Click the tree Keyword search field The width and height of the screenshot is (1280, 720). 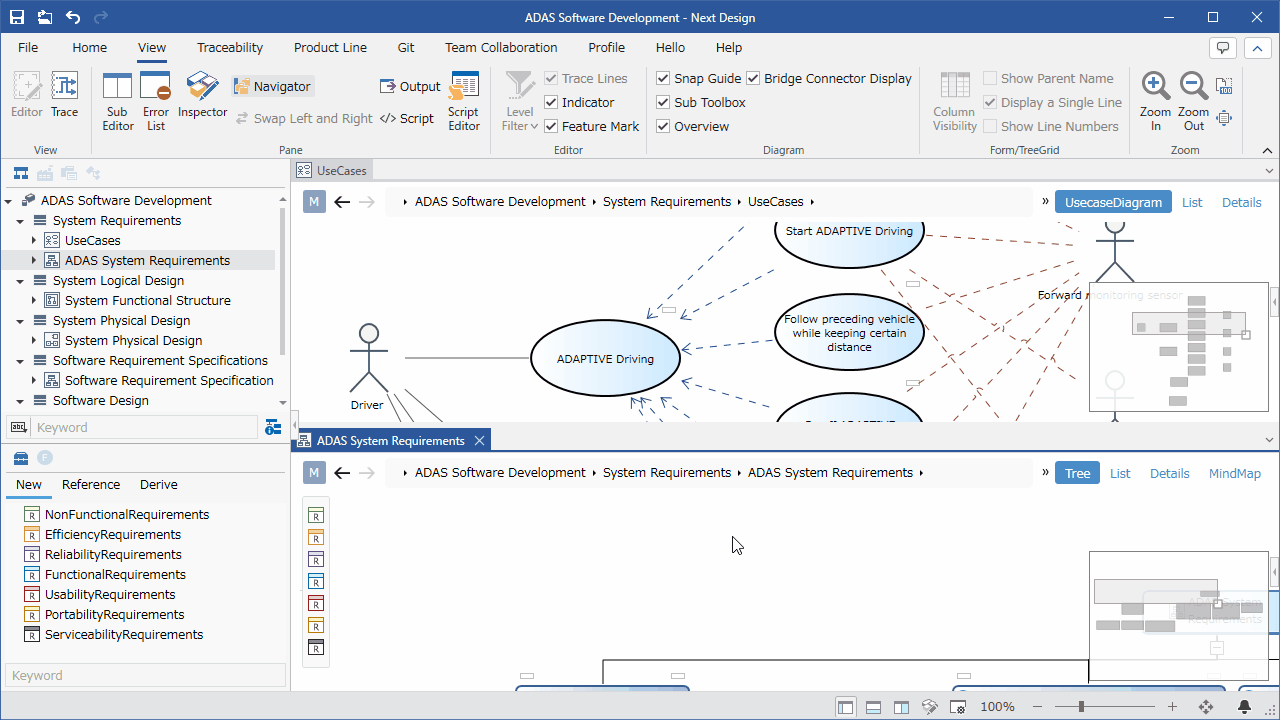[x=146, y=427]
